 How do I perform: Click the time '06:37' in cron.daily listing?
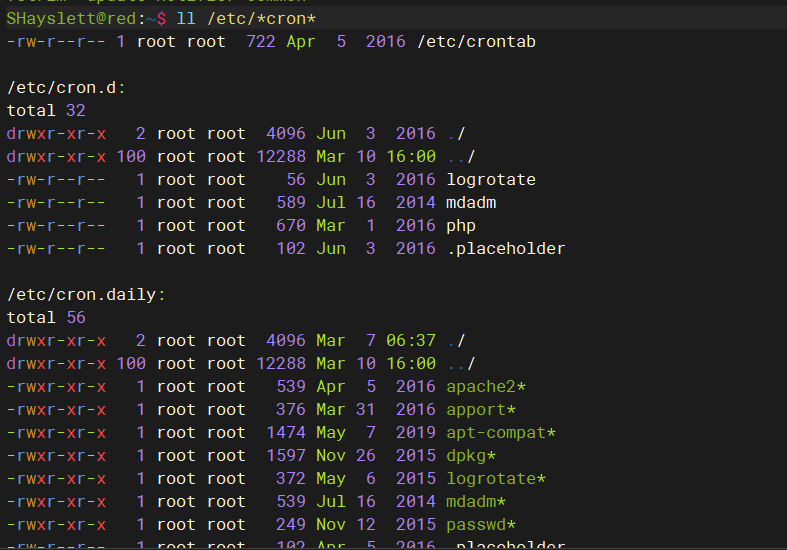coord(411,341)
